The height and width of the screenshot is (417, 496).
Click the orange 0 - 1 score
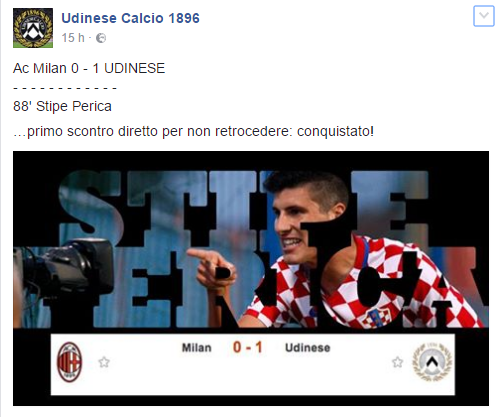click(x=248, y=347)
